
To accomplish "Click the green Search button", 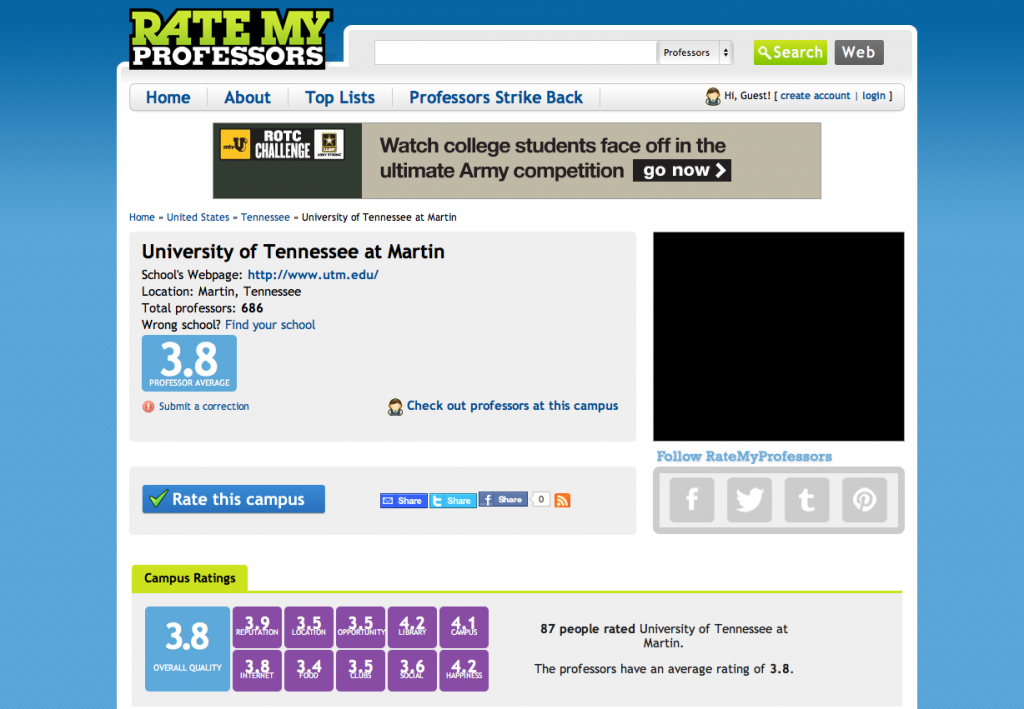I will click(x=790, y=52).
